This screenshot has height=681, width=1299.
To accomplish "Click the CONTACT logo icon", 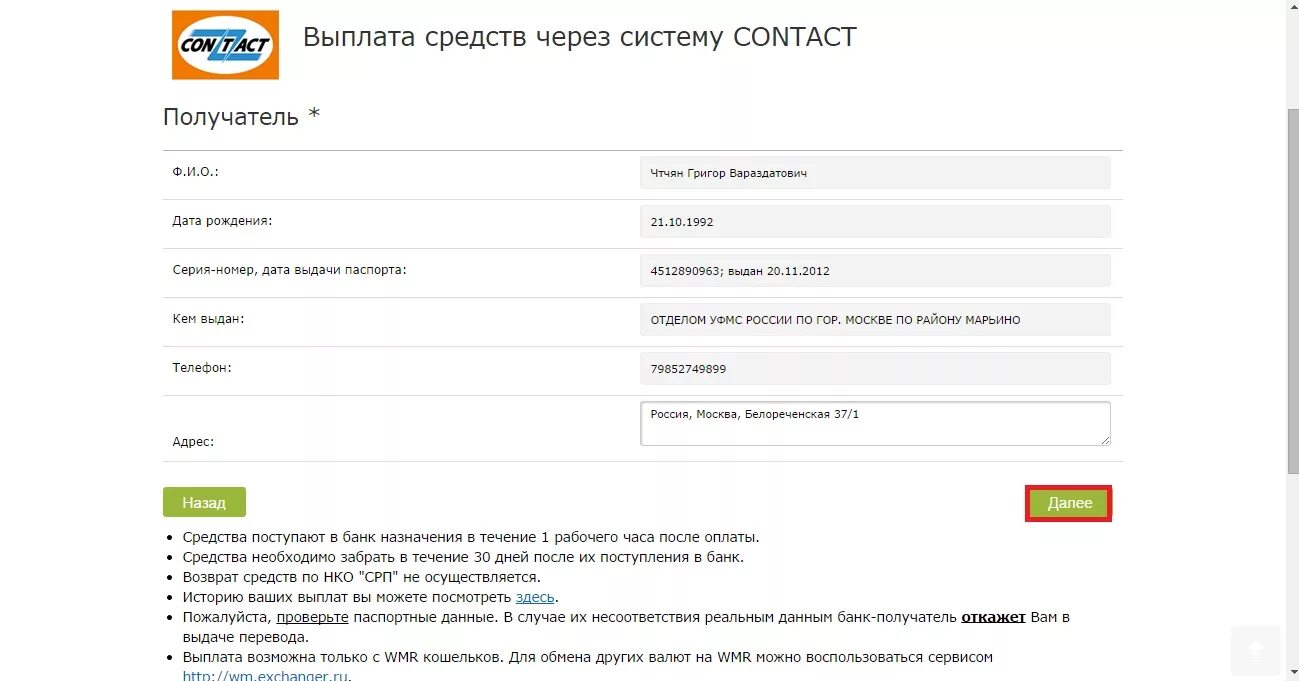I will pyautogui.click(x=225, y=45).
